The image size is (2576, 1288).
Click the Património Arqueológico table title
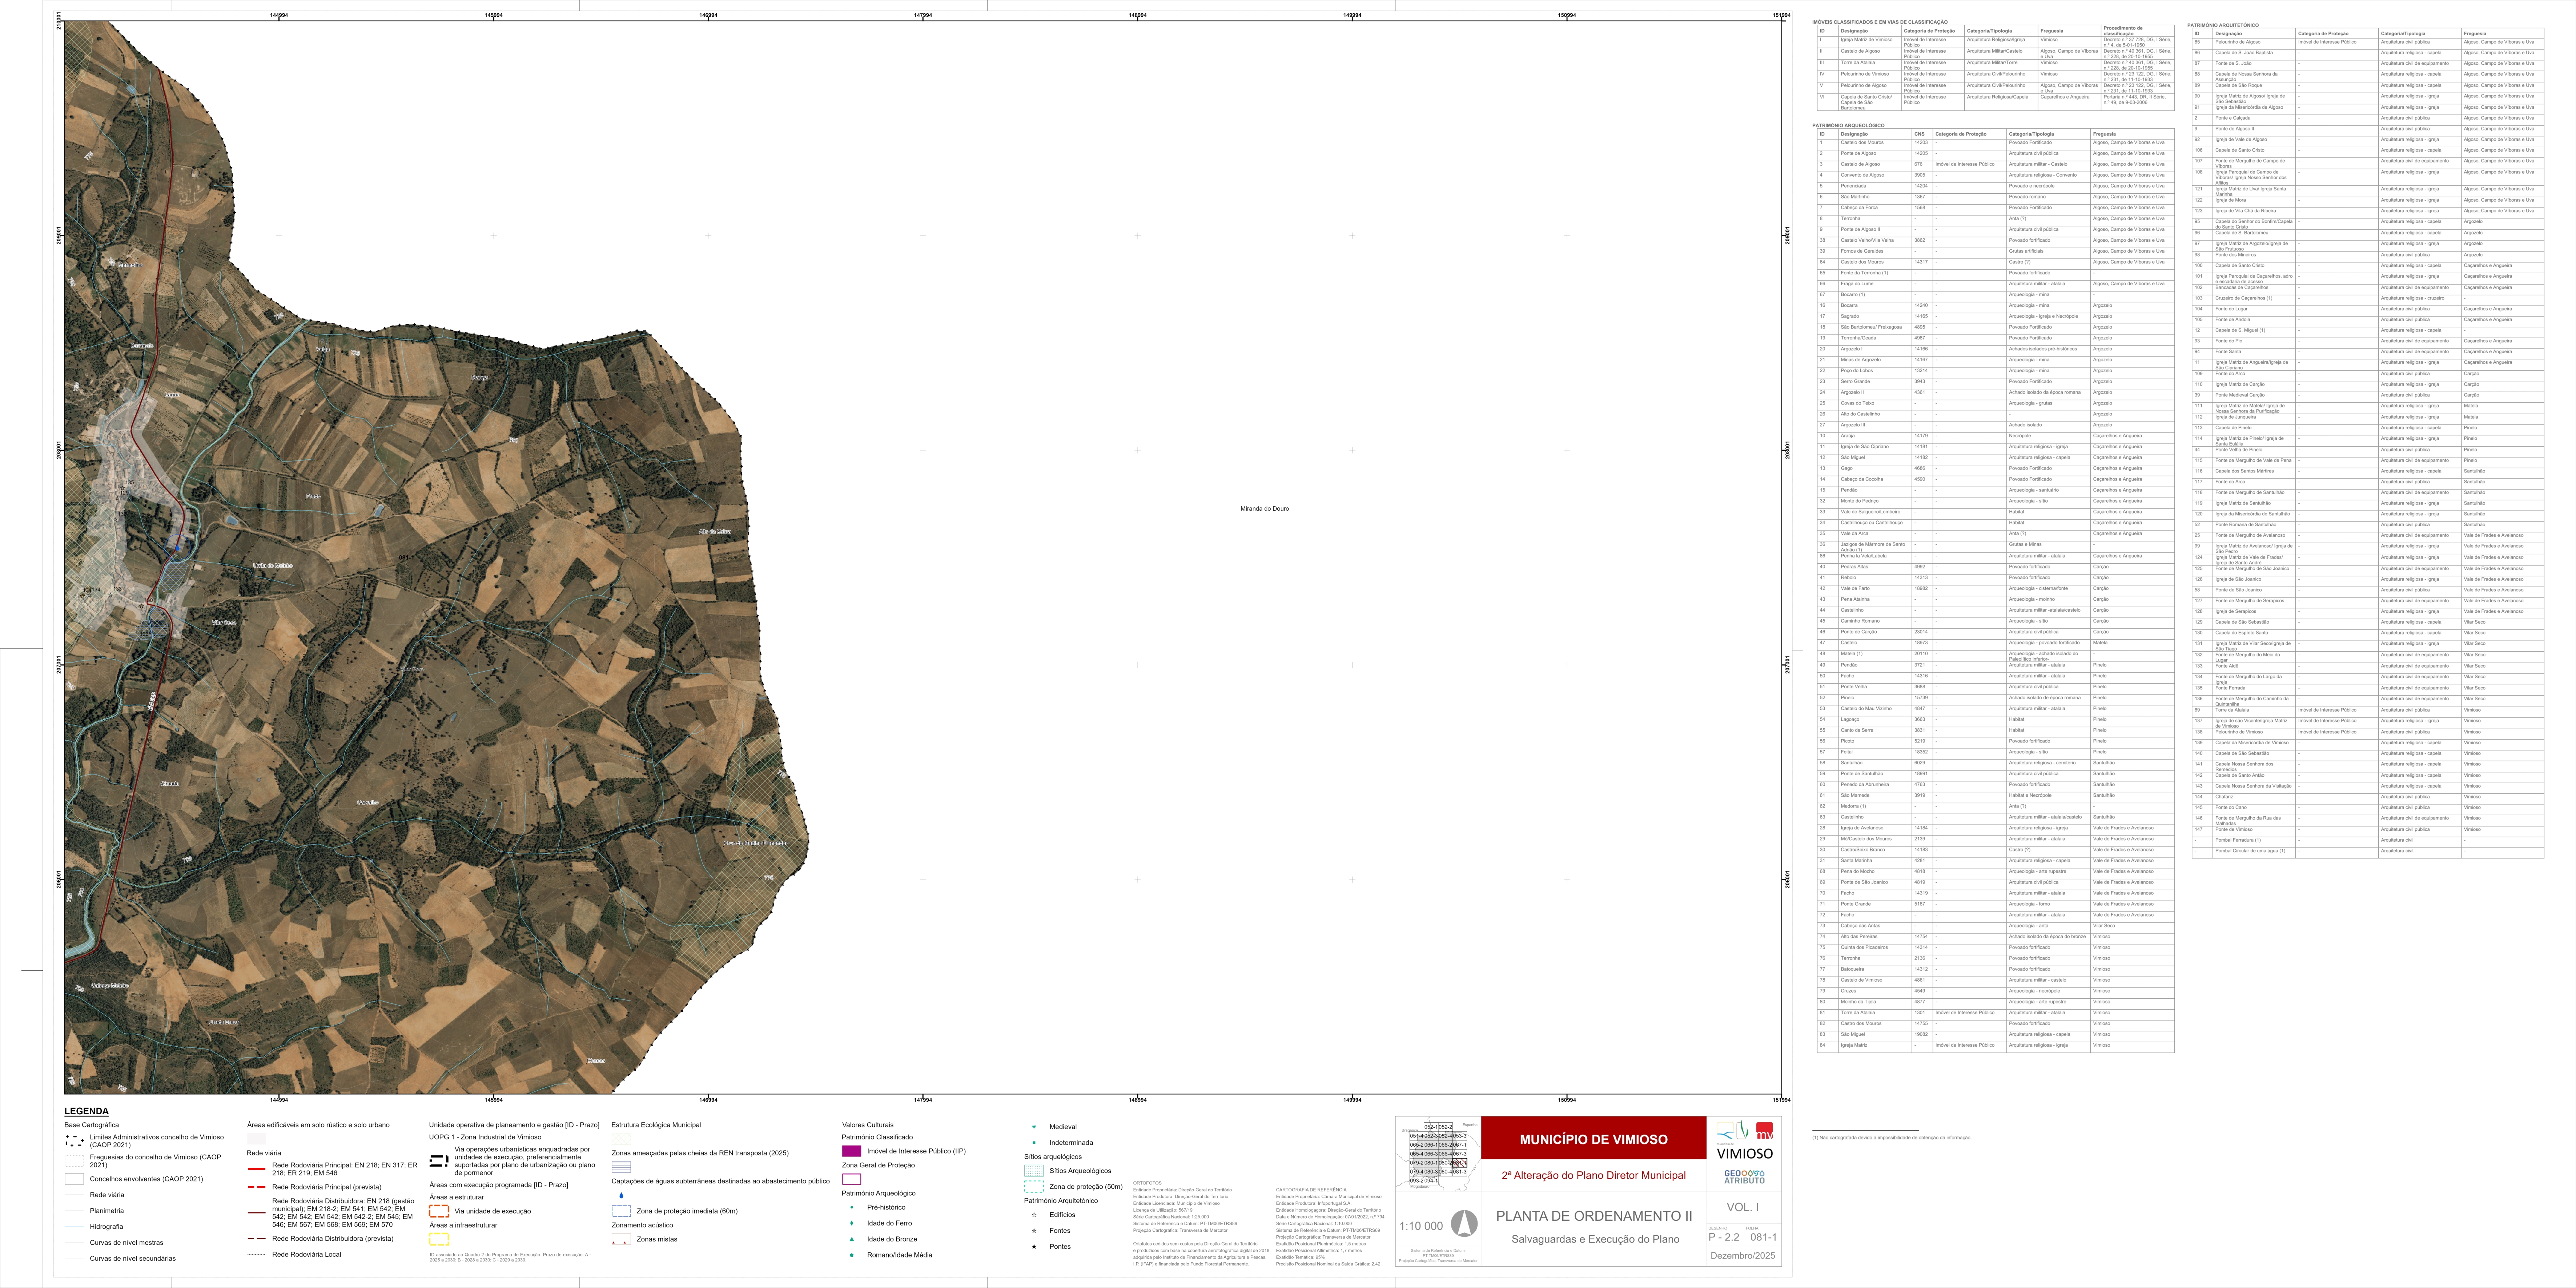(x=1848, y=125)
